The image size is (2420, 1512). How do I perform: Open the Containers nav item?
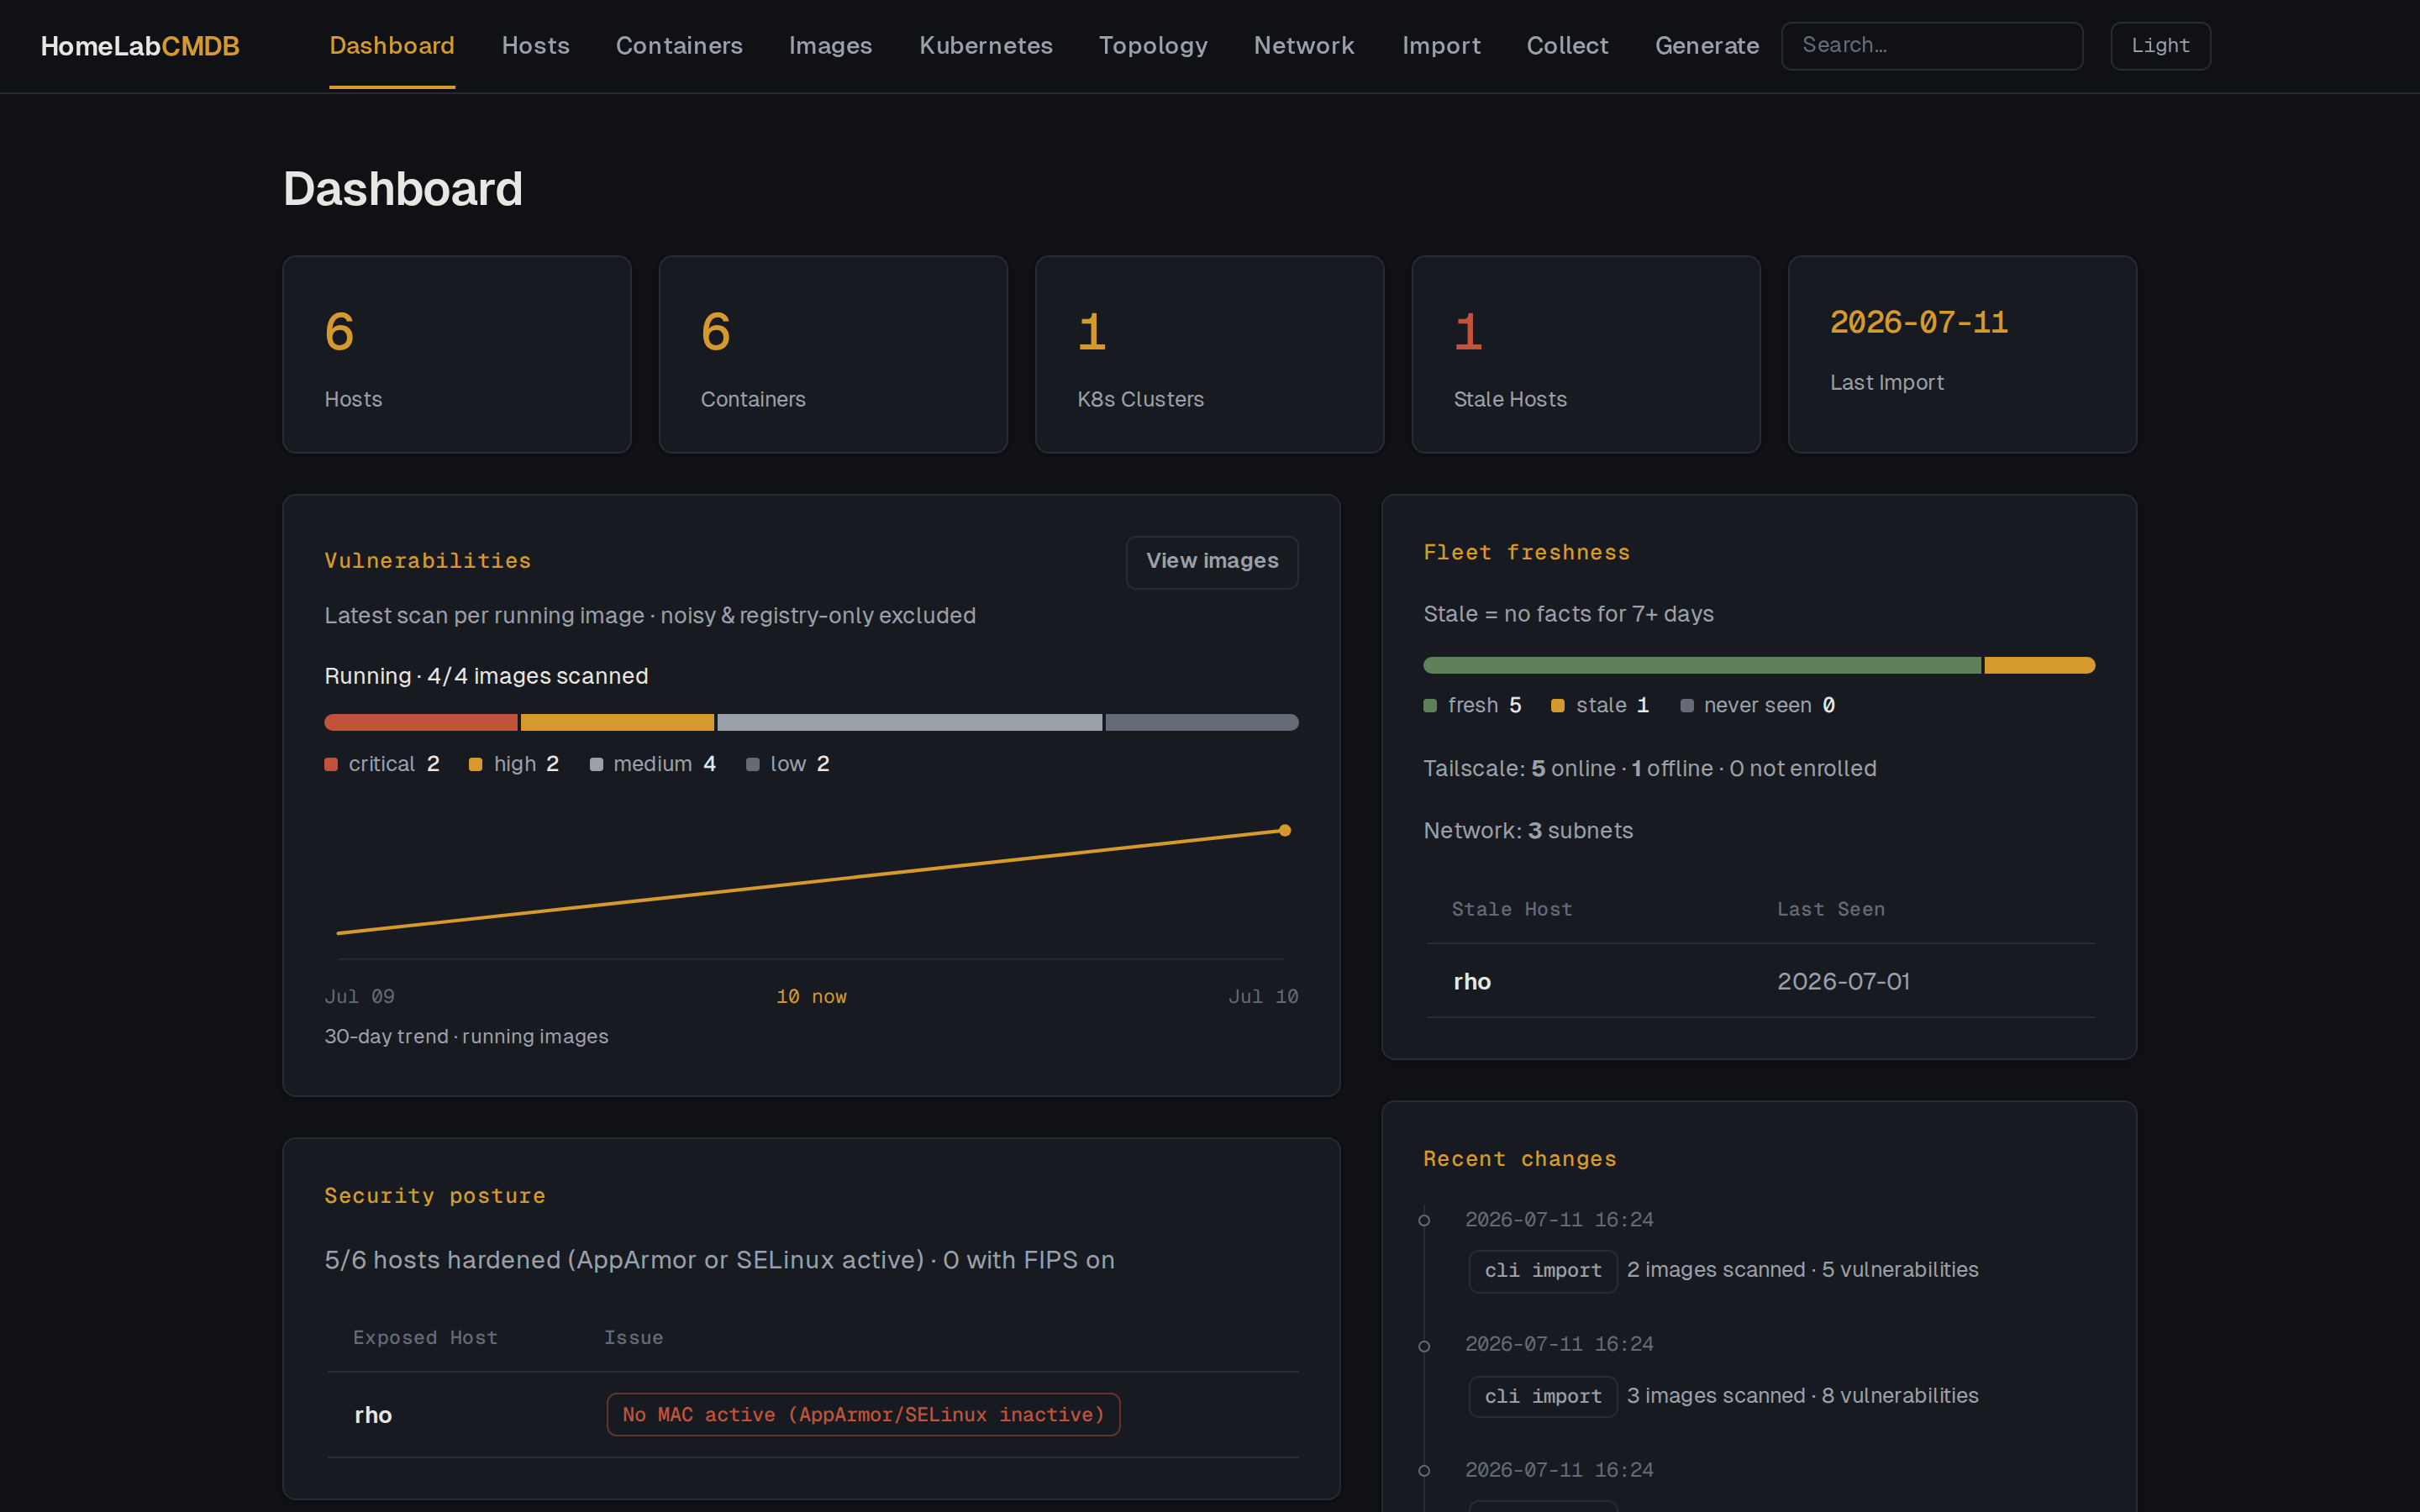[679, 46]
